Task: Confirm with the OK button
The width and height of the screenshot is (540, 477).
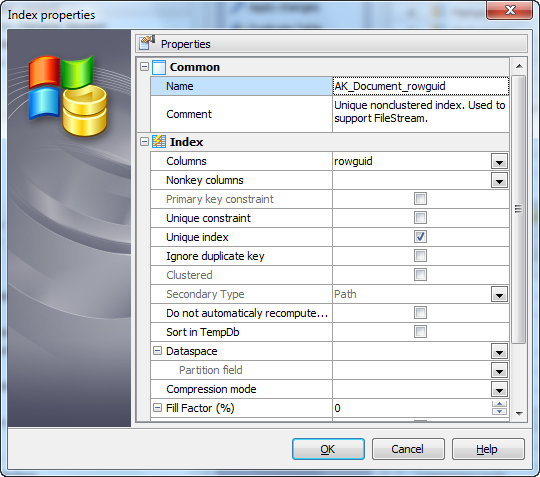Action: 328,449
